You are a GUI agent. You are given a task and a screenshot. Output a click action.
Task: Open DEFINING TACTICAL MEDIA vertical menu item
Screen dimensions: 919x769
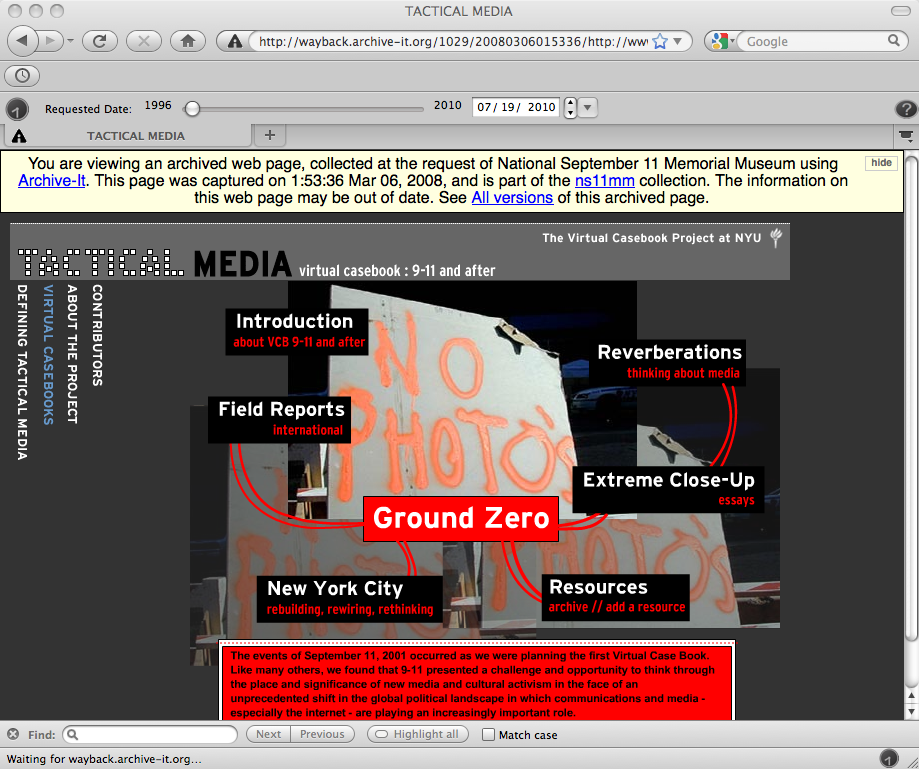coord(22,372)
